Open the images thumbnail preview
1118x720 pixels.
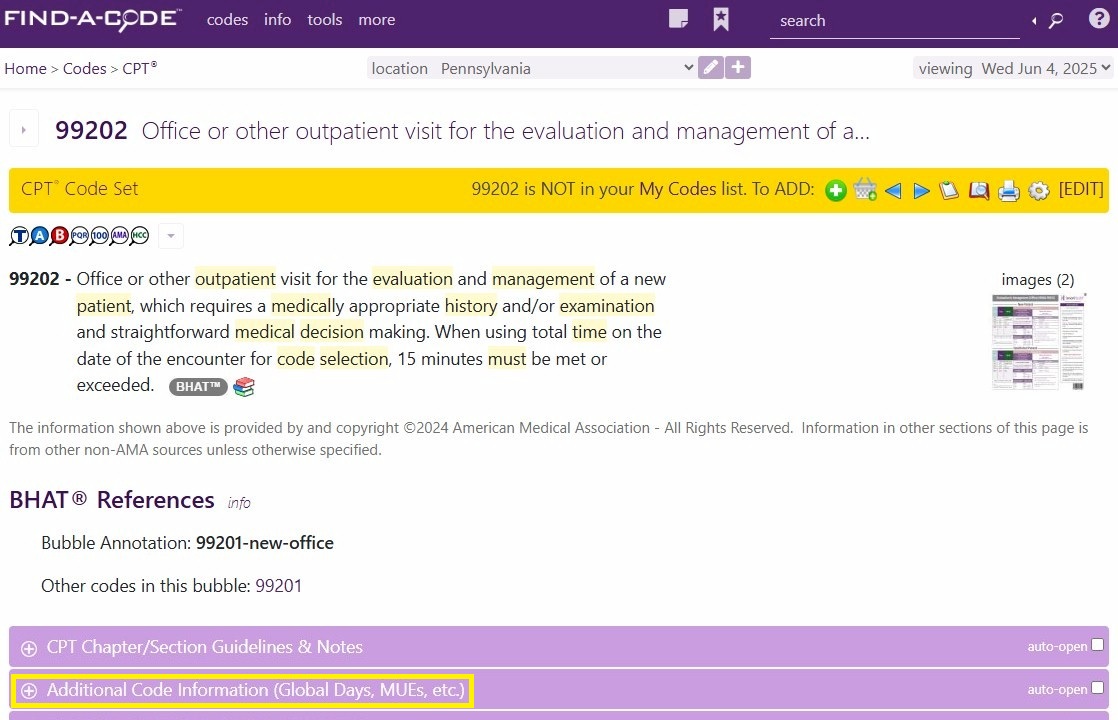(1039, 341)
